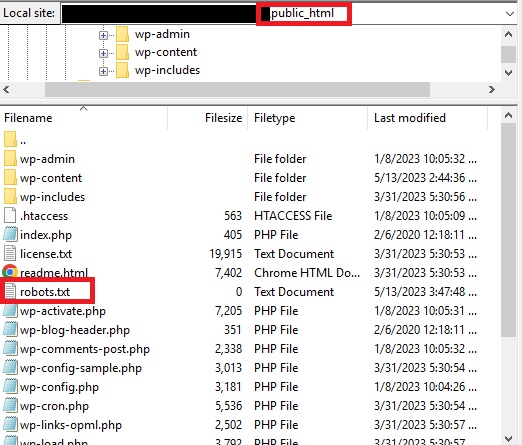
Task: Click the .htaccess file icon
Action: (10, 216)
